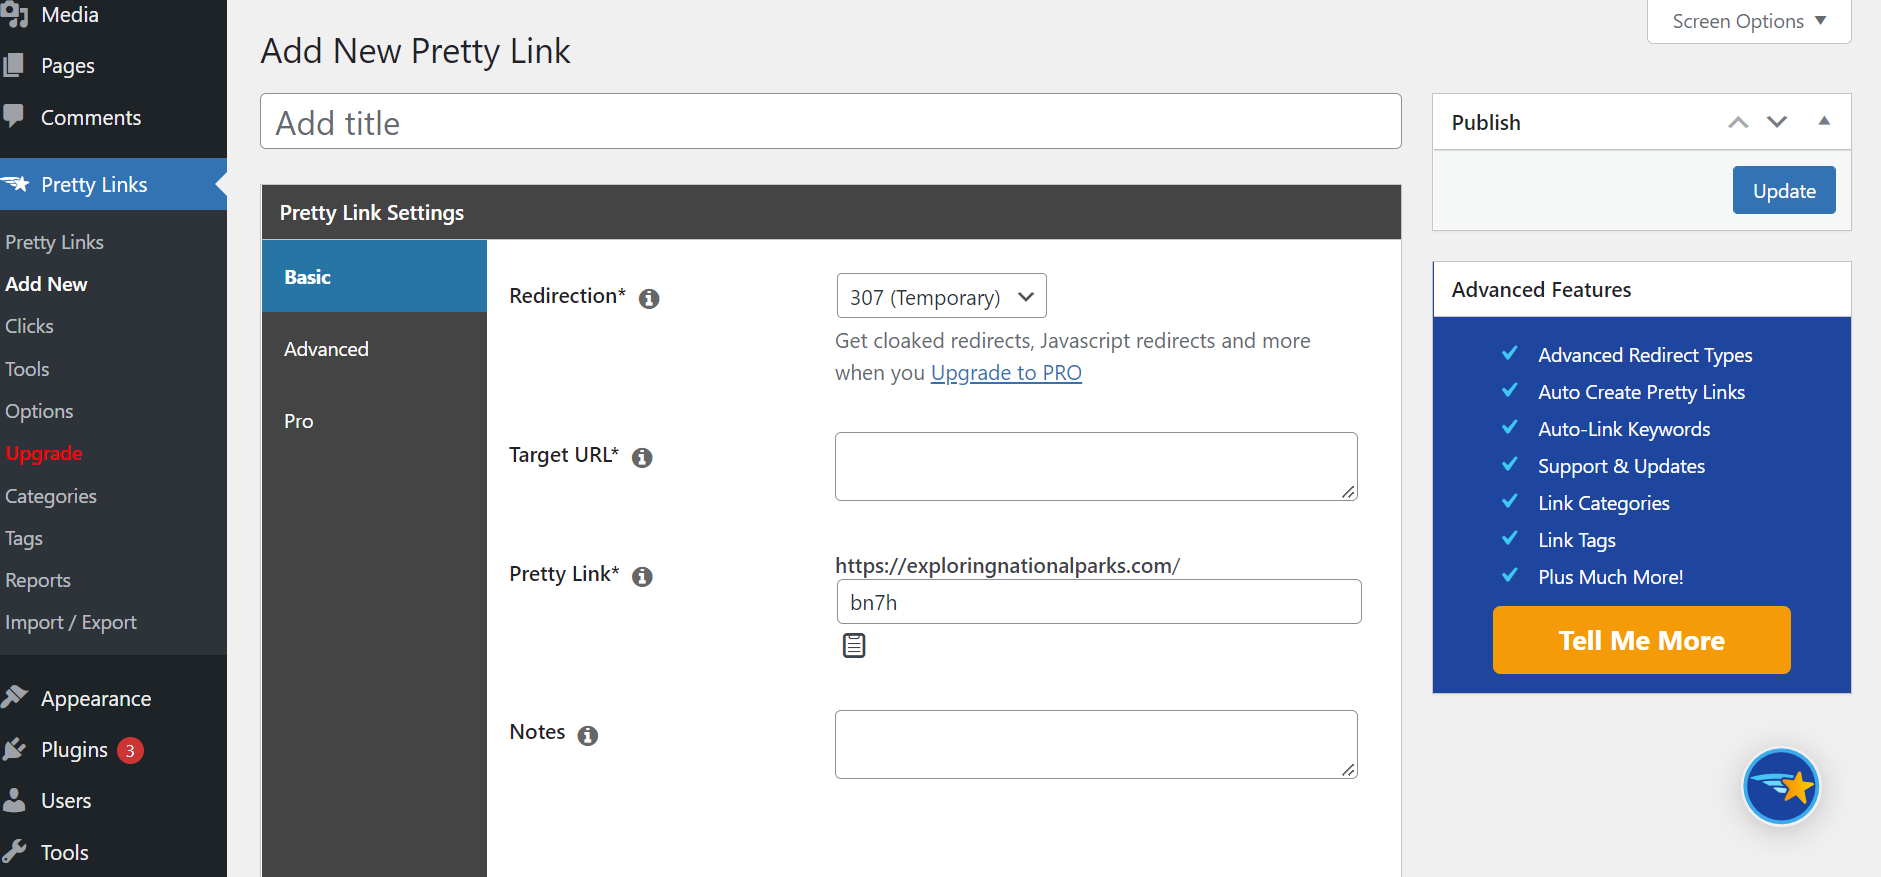Expand Screen Options panel
Viewport: 1881px width, 877px height.
(1749, 21)
